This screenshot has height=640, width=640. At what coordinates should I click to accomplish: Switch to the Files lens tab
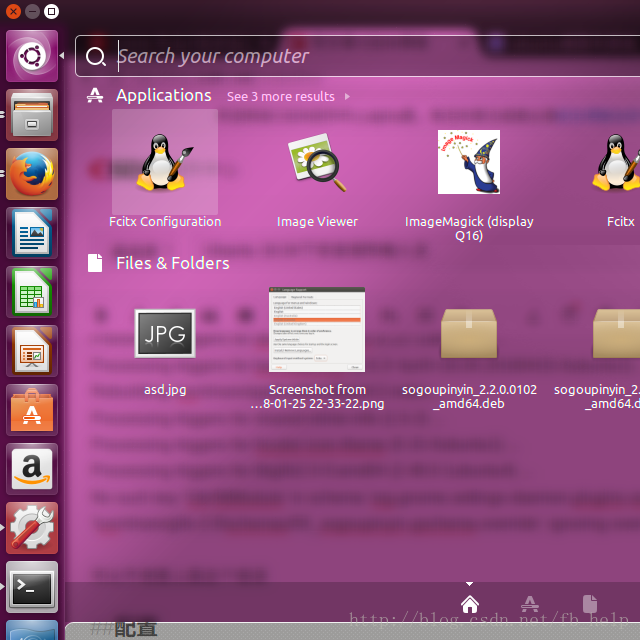click(590, 604)
